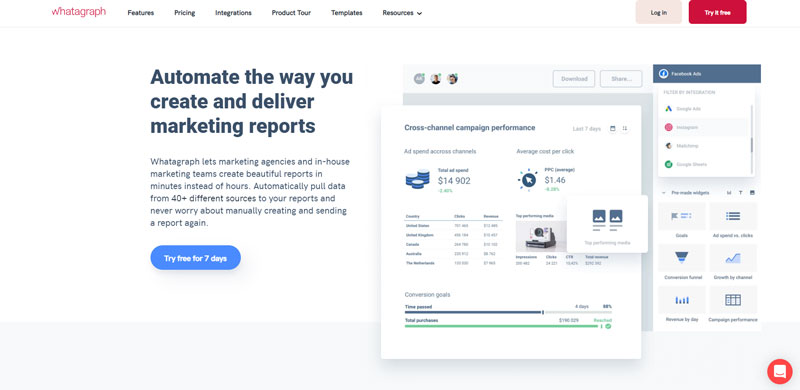
Task: Select the Growth by channel widget
Action: coord(733,257)
